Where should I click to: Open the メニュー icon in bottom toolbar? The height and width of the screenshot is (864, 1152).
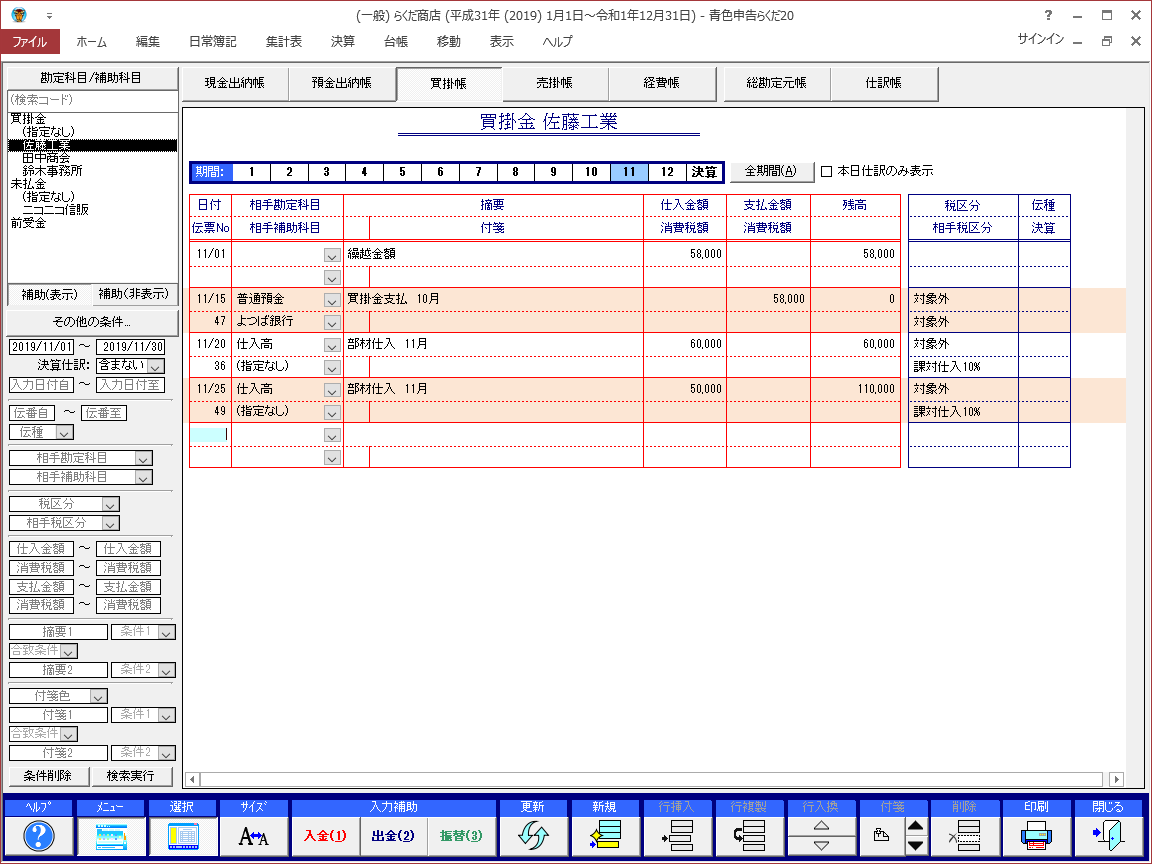click(x=111, y=836)
